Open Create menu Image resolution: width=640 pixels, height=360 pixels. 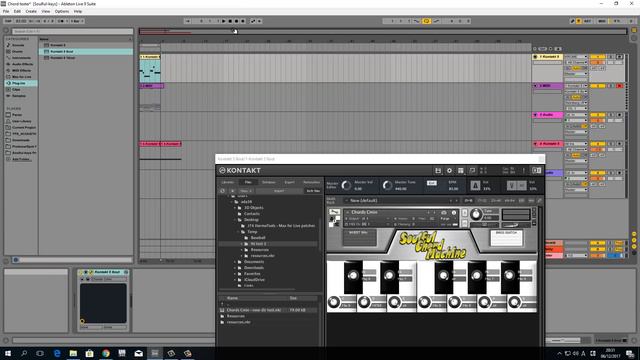31,11
